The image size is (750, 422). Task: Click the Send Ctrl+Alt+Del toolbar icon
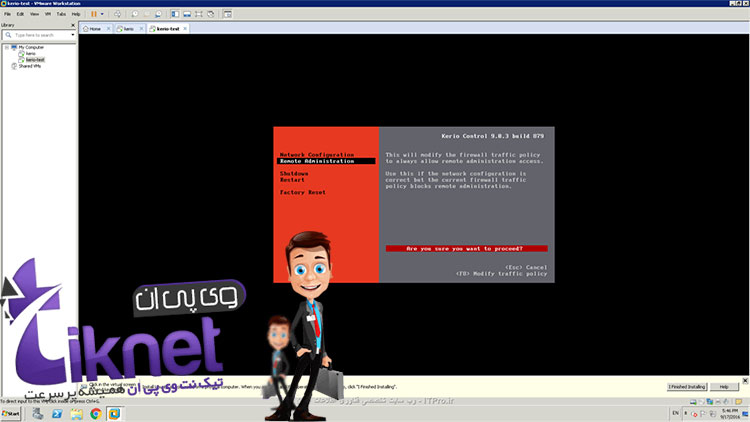pyautogui.click(x=117, y=15)
